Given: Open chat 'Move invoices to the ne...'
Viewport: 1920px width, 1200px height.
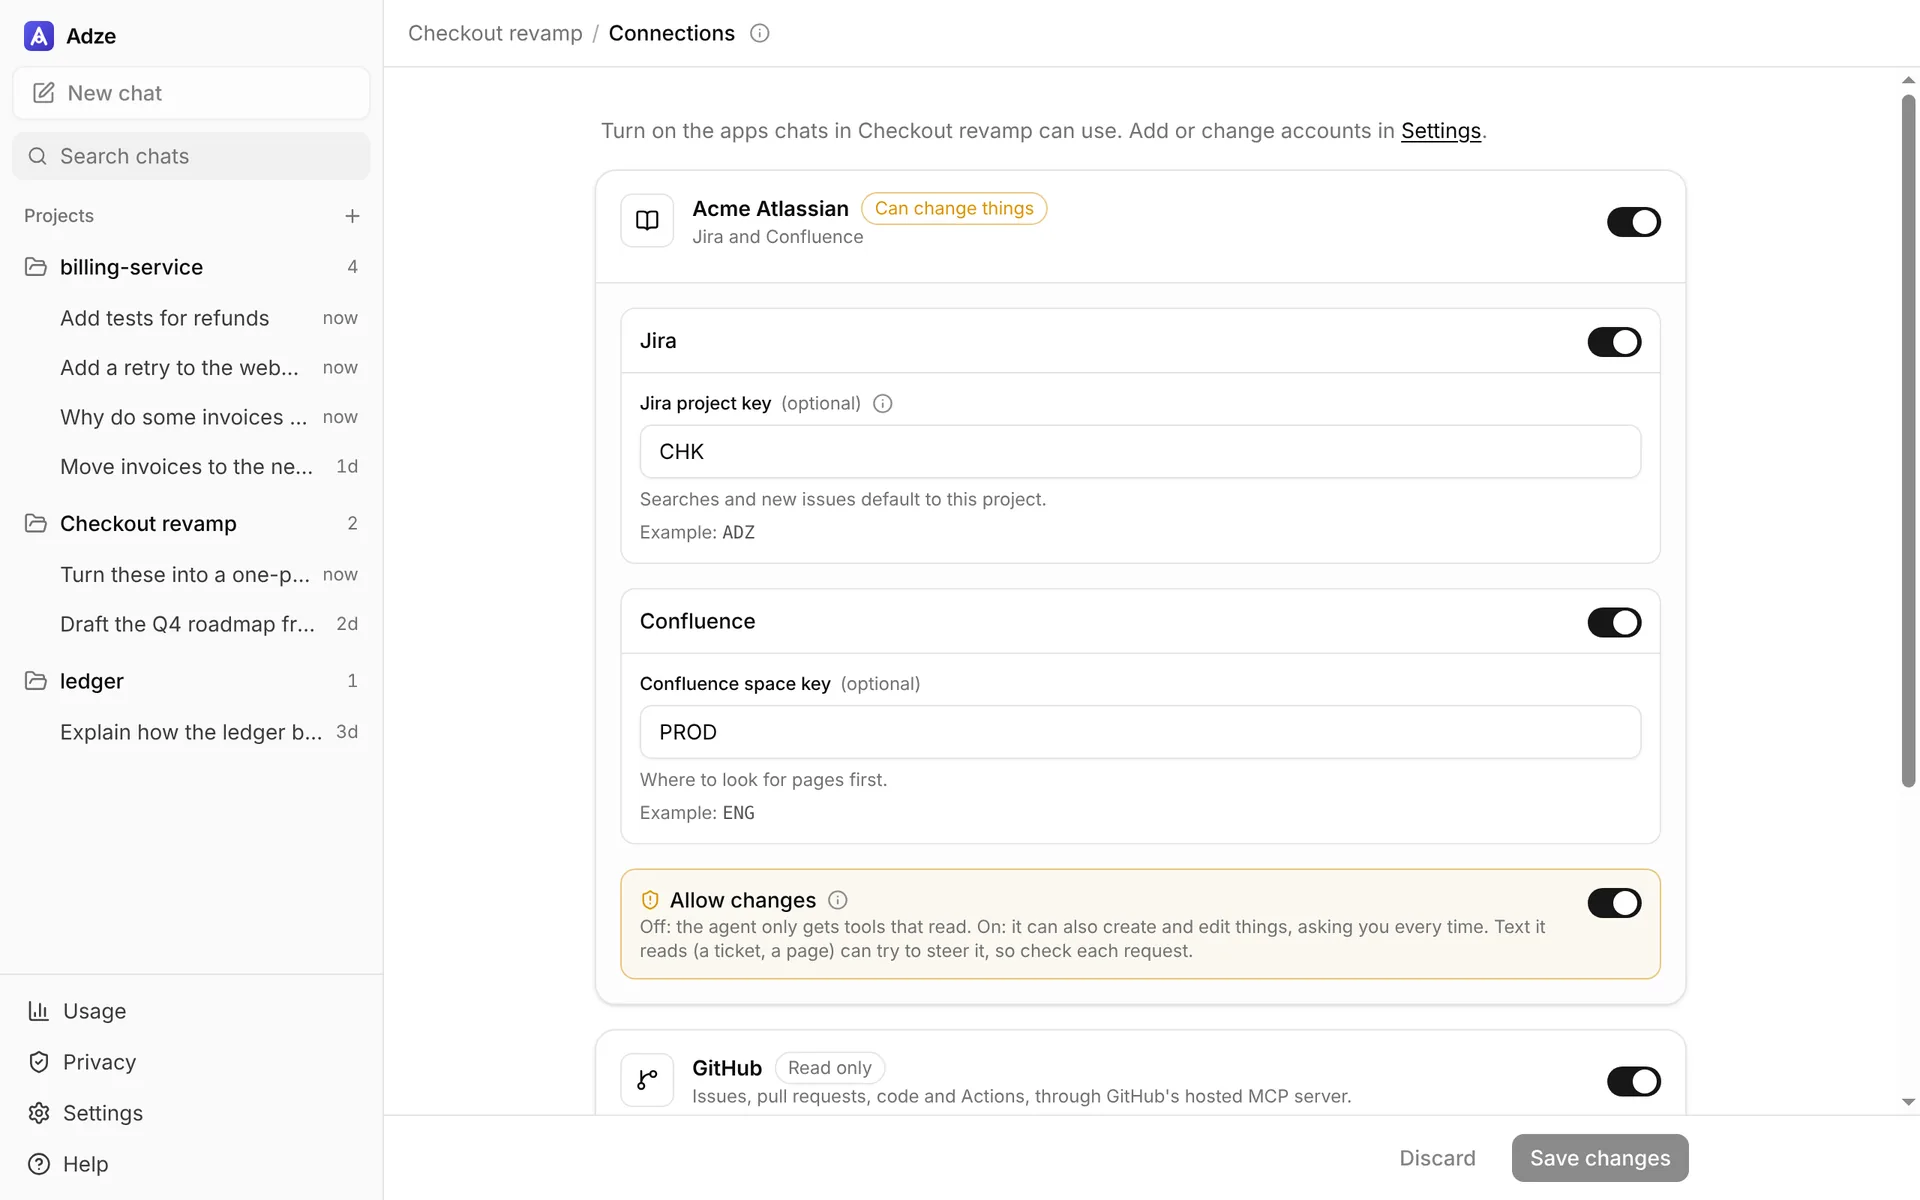Looking at the screenshot, I should coord(191,467).
